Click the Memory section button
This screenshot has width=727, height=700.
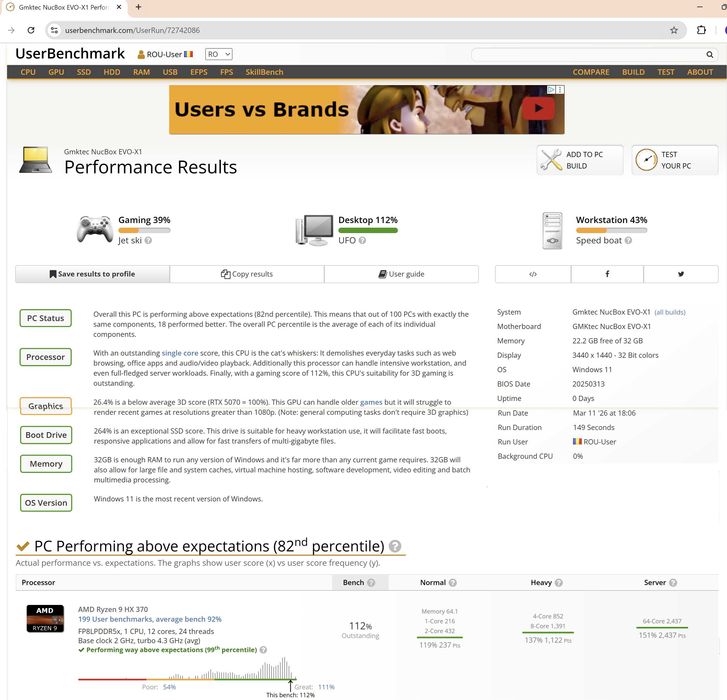tap(45, 464)
